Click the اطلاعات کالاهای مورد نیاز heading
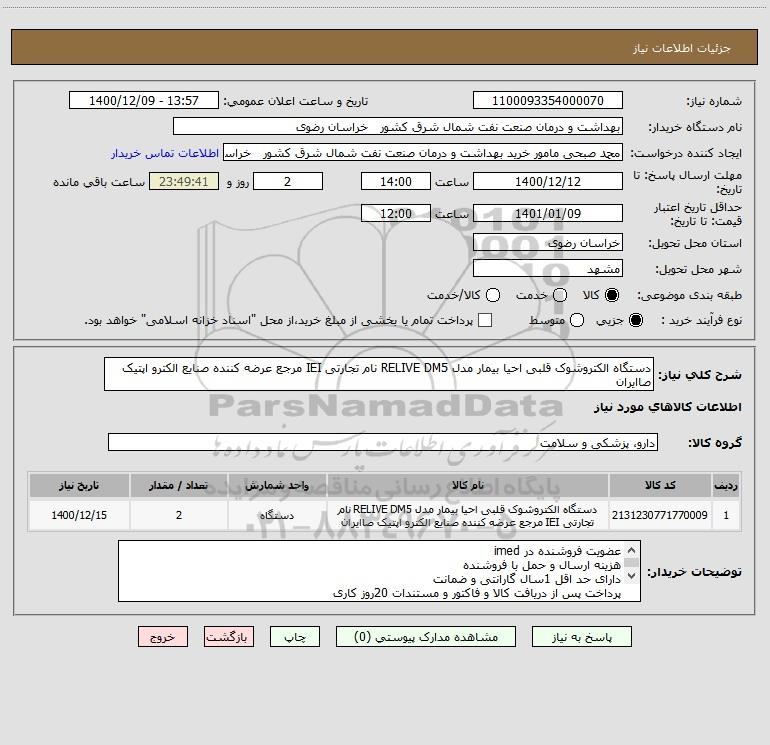The width and height of the screenshot is (770, 745). [668, 407]
